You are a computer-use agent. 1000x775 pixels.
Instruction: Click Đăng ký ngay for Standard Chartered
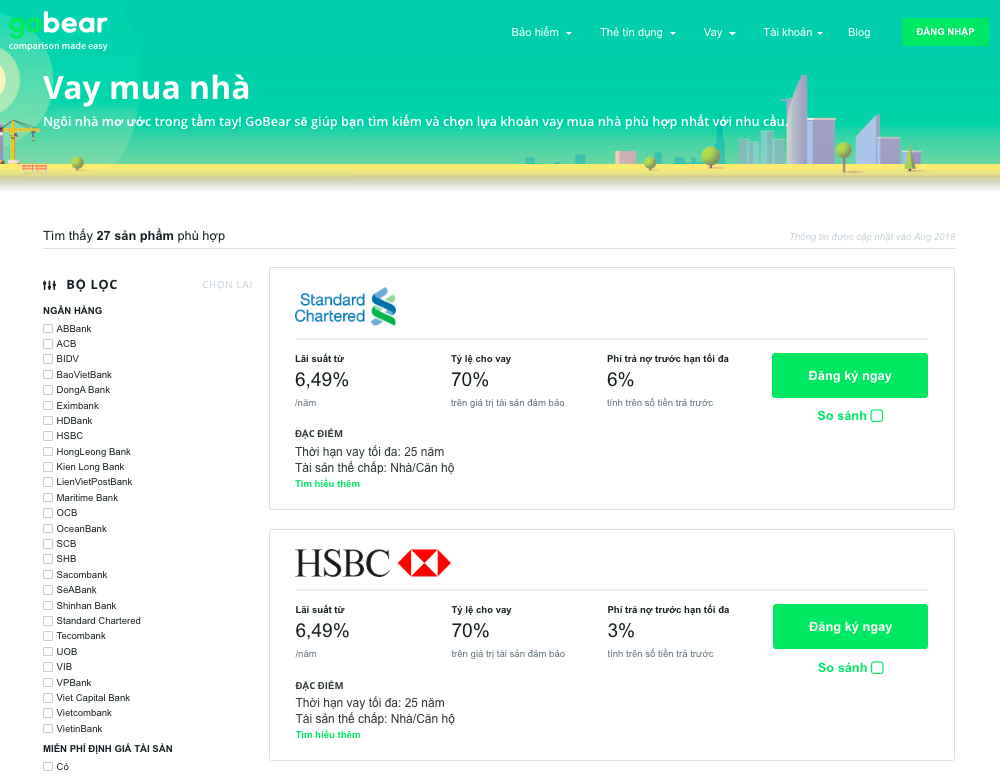tap(849, 376)
